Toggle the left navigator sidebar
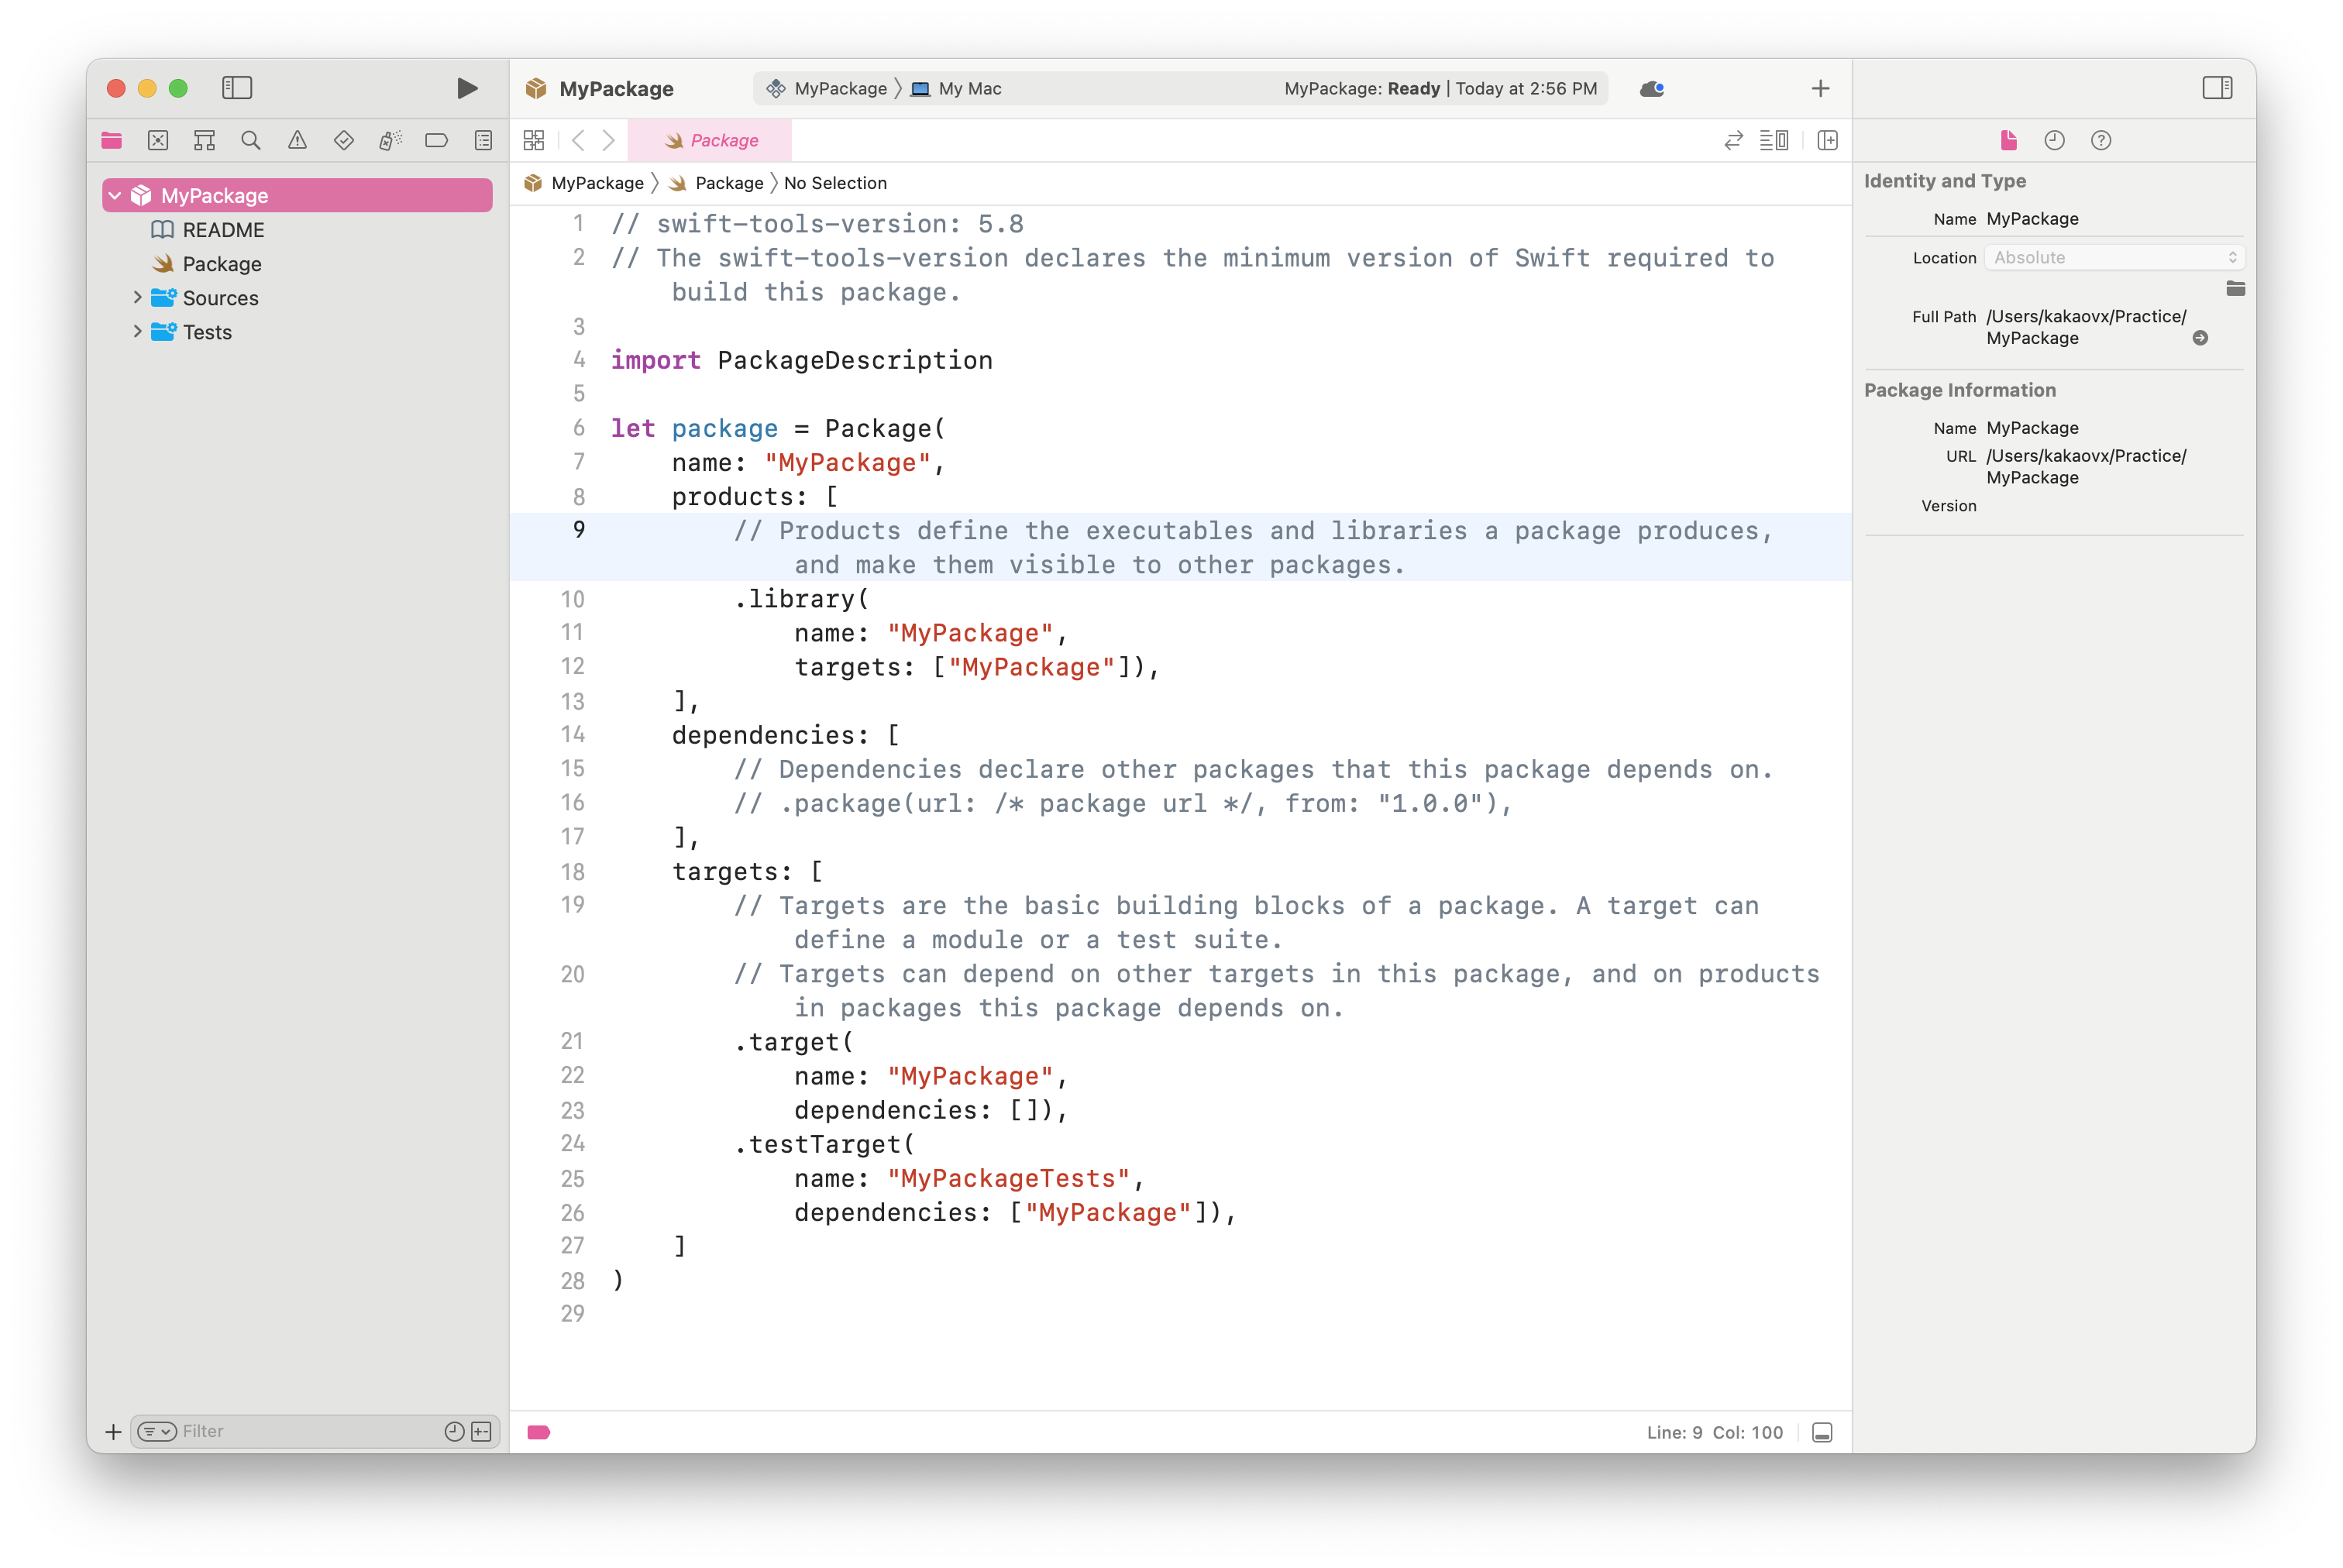 click(238, 88)
